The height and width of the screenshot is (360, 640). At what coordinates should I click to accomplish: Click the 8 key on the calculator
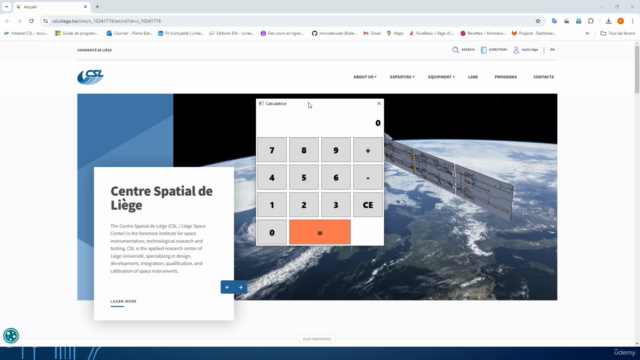coord(304,150)
